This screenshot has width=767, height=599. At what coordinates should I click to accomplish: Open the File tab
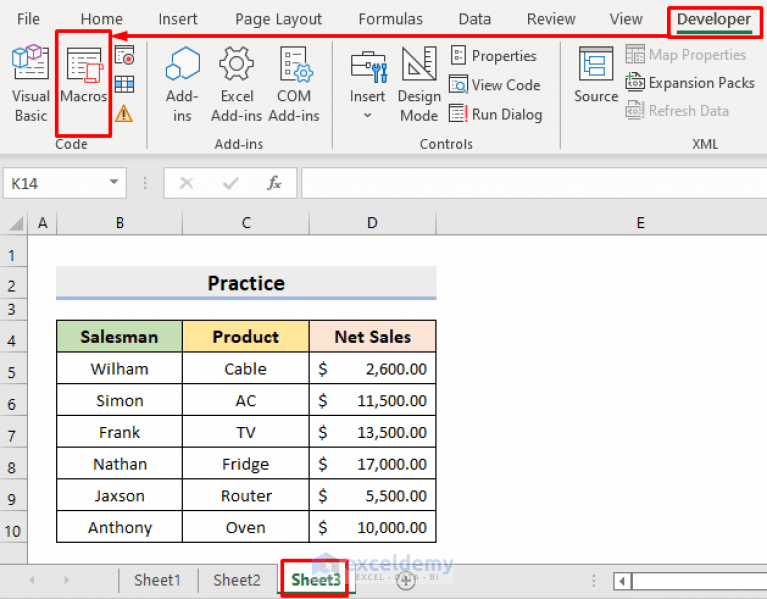(28, 19)
